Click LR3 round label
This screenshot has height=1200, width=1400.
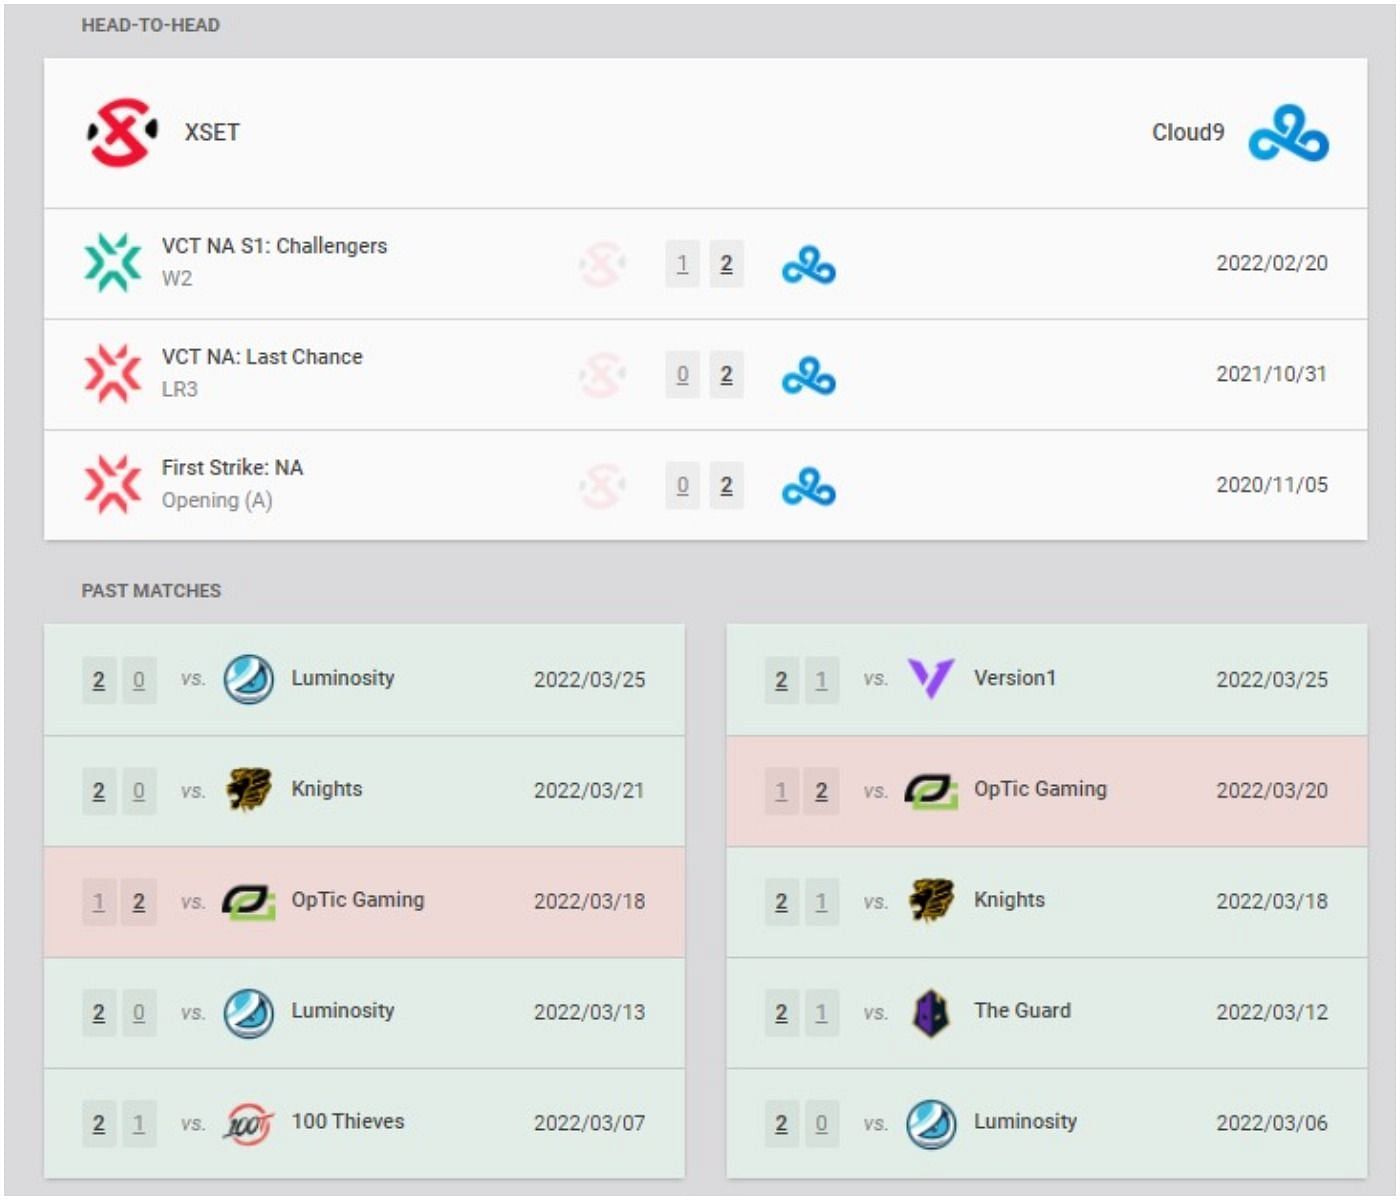(180, 389)
